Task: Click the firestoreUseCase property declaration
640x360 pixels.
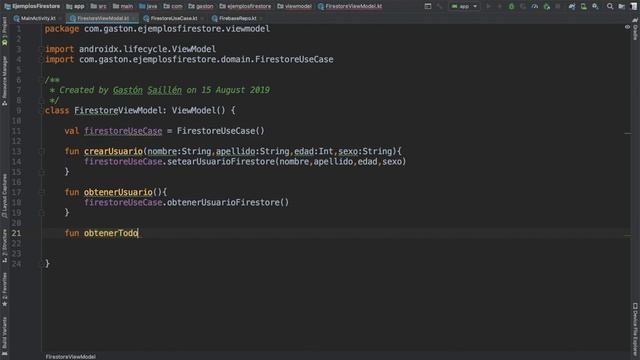Action: click(123, 131)
